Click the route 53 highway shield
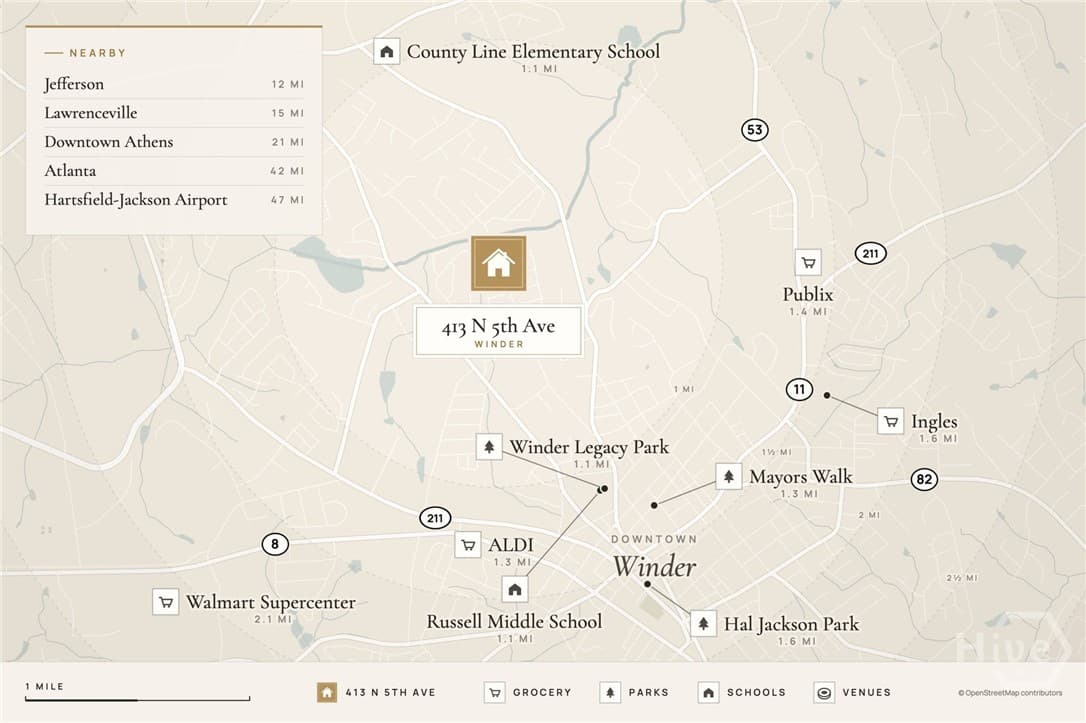Screen dimensions: 1086x723 (755, 130)
